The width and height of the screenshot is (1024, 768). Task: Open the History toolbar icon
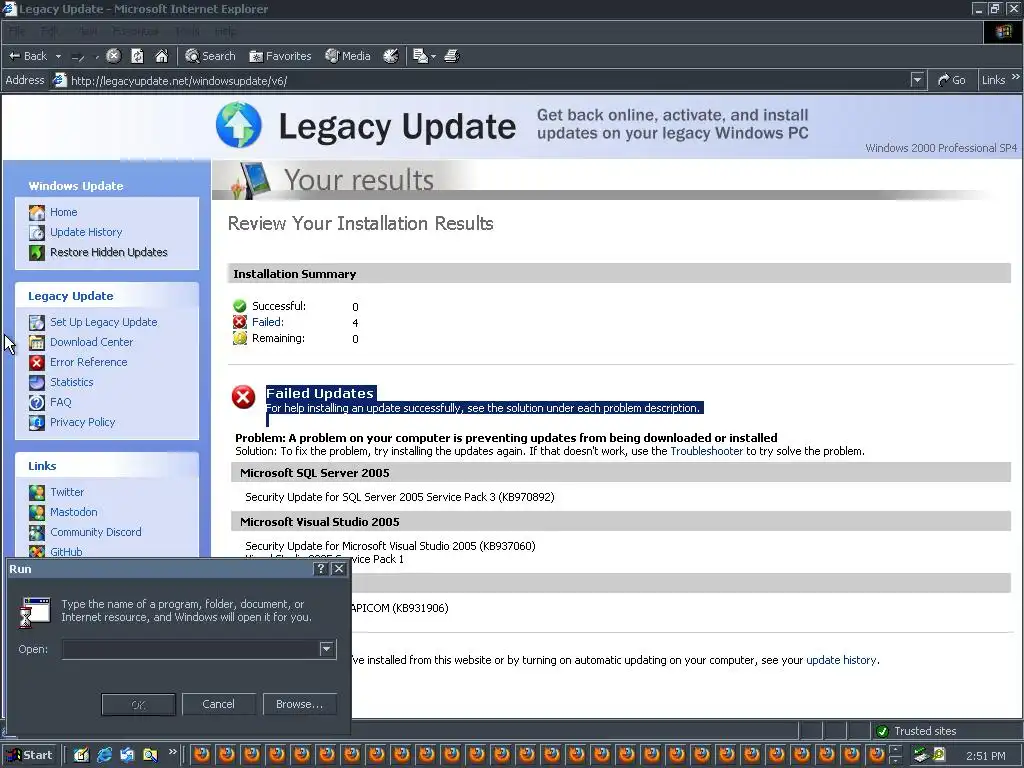(391, 56)
